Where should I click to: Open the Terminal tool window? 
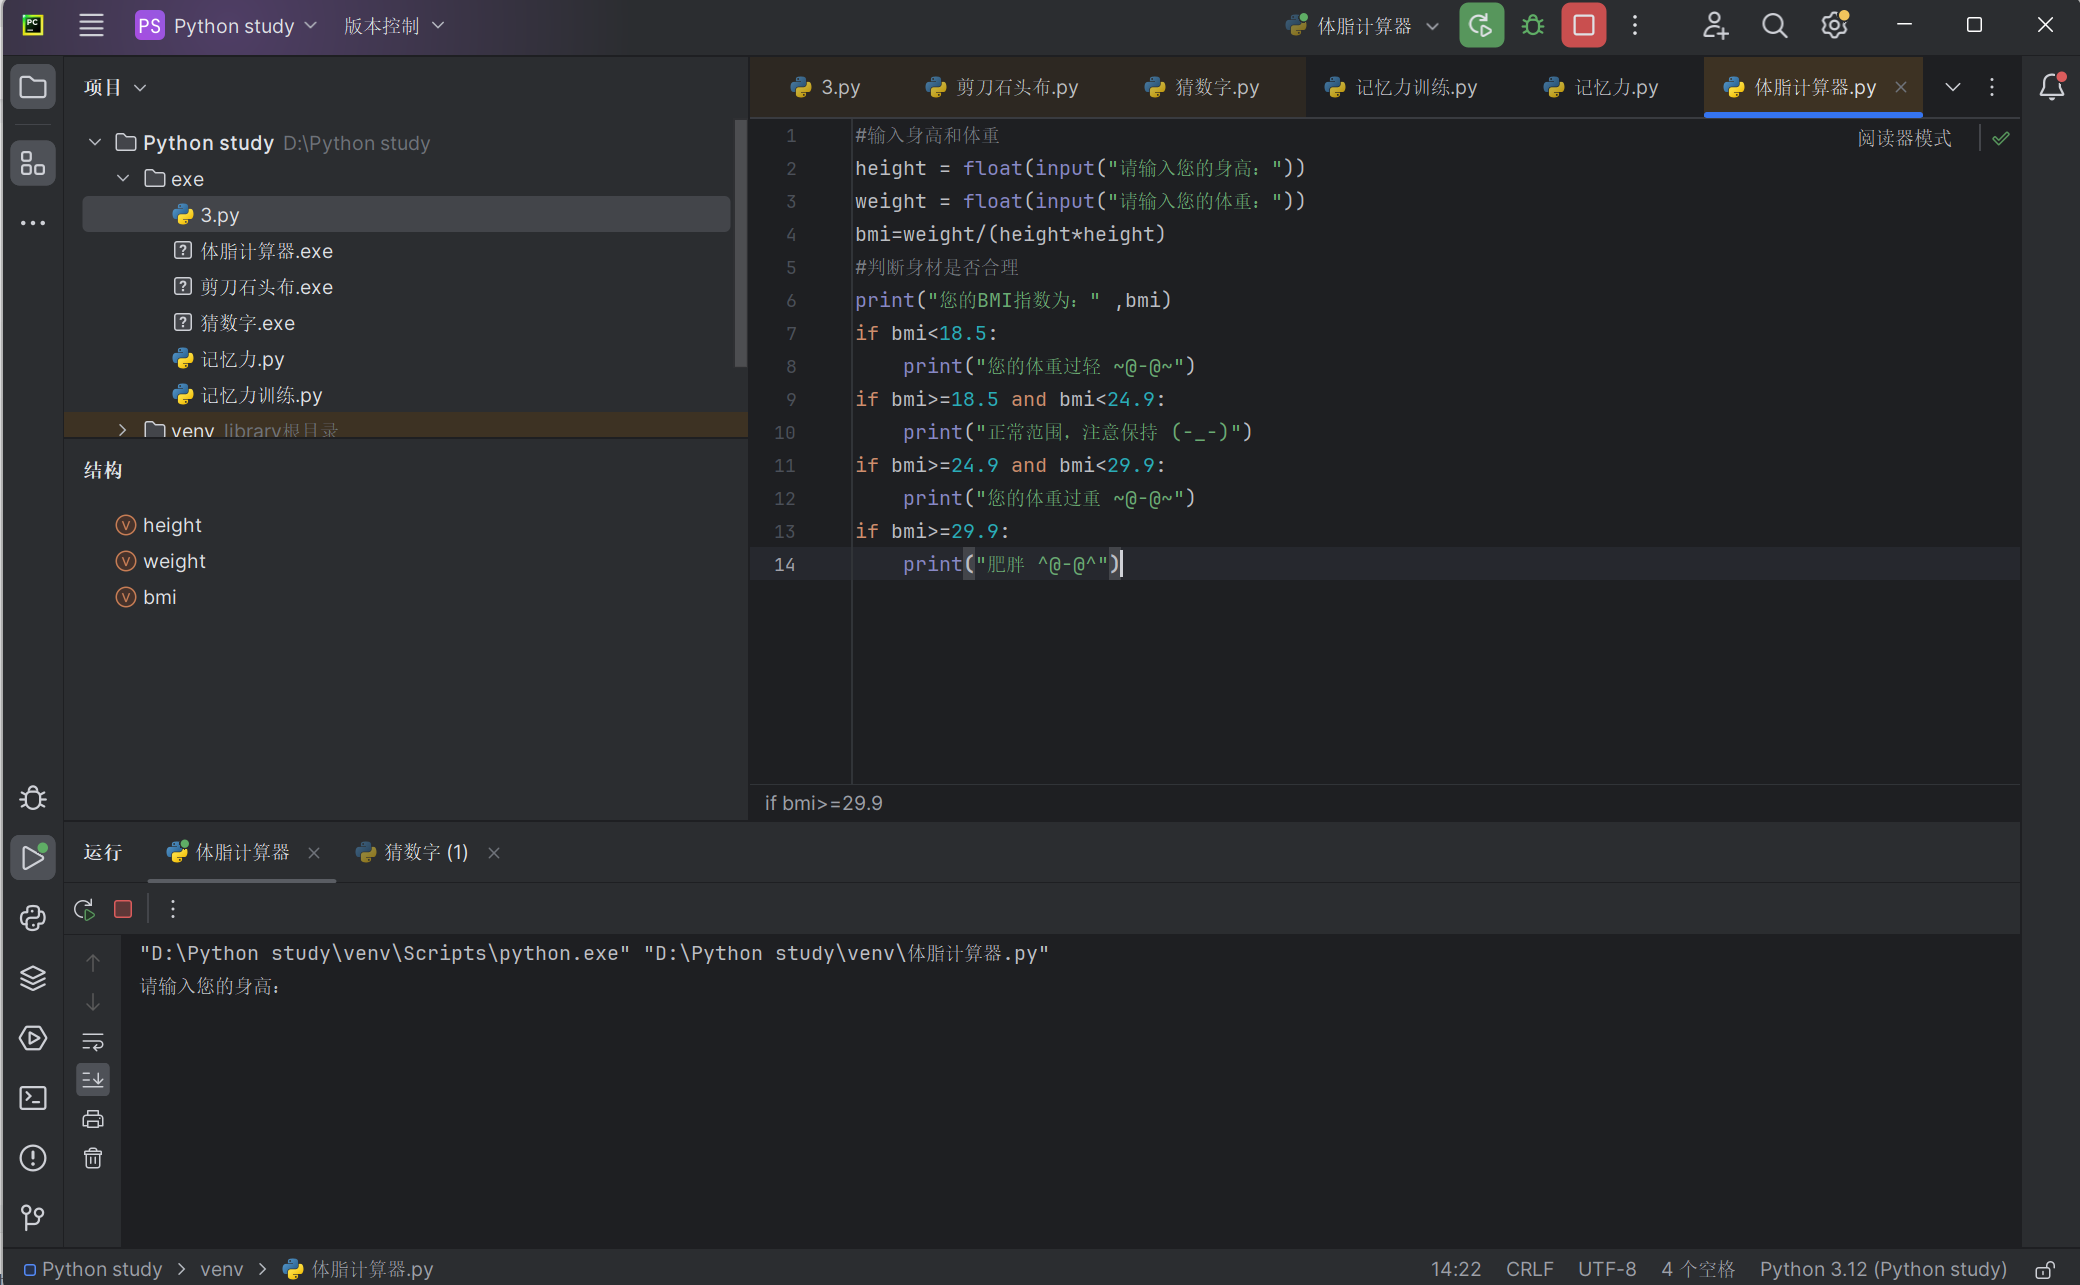[x=33, y=1098]
